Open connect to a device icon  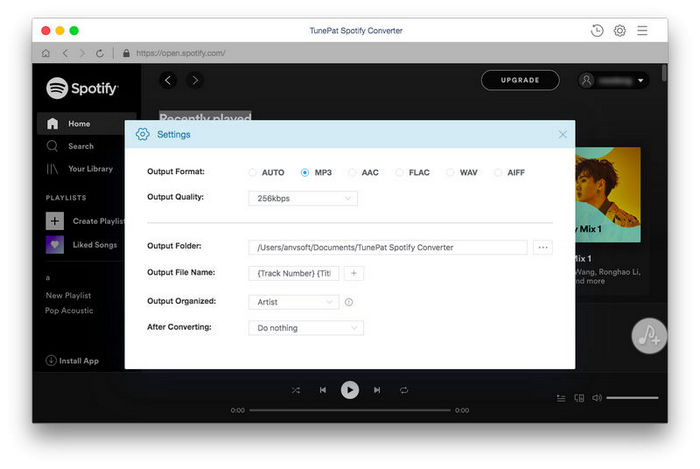pos(579,398)
